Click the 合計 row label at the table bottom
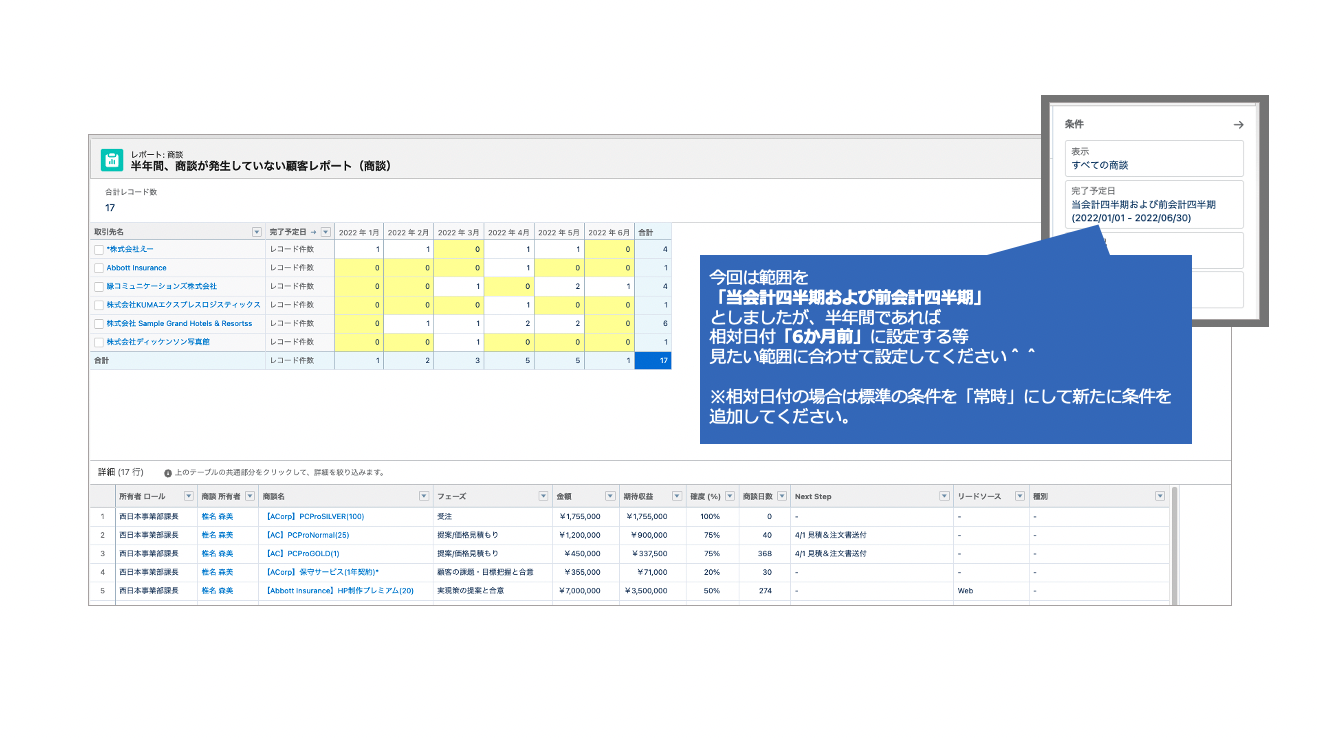The image size is (1317, 738). 101,360
